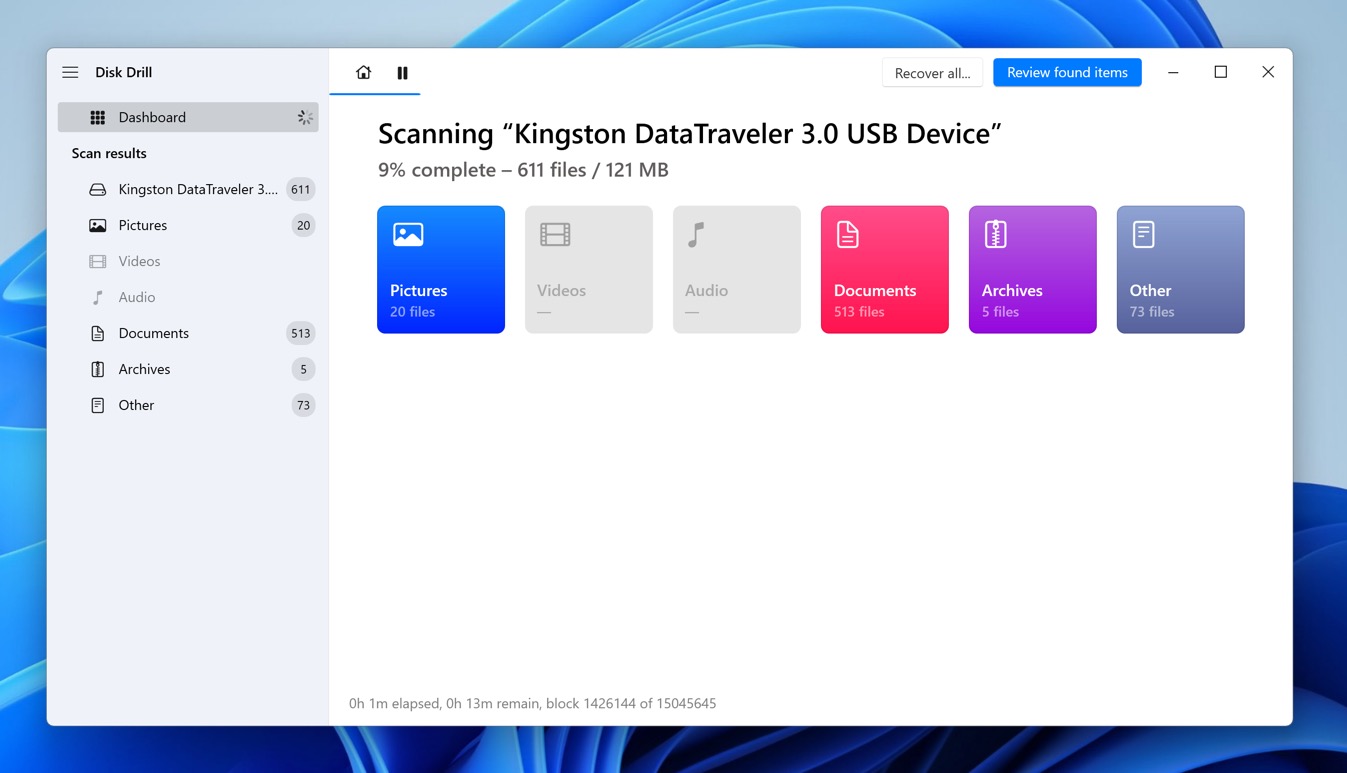
Task: Click the Documents sidebar icon
Action: [97, 333]
